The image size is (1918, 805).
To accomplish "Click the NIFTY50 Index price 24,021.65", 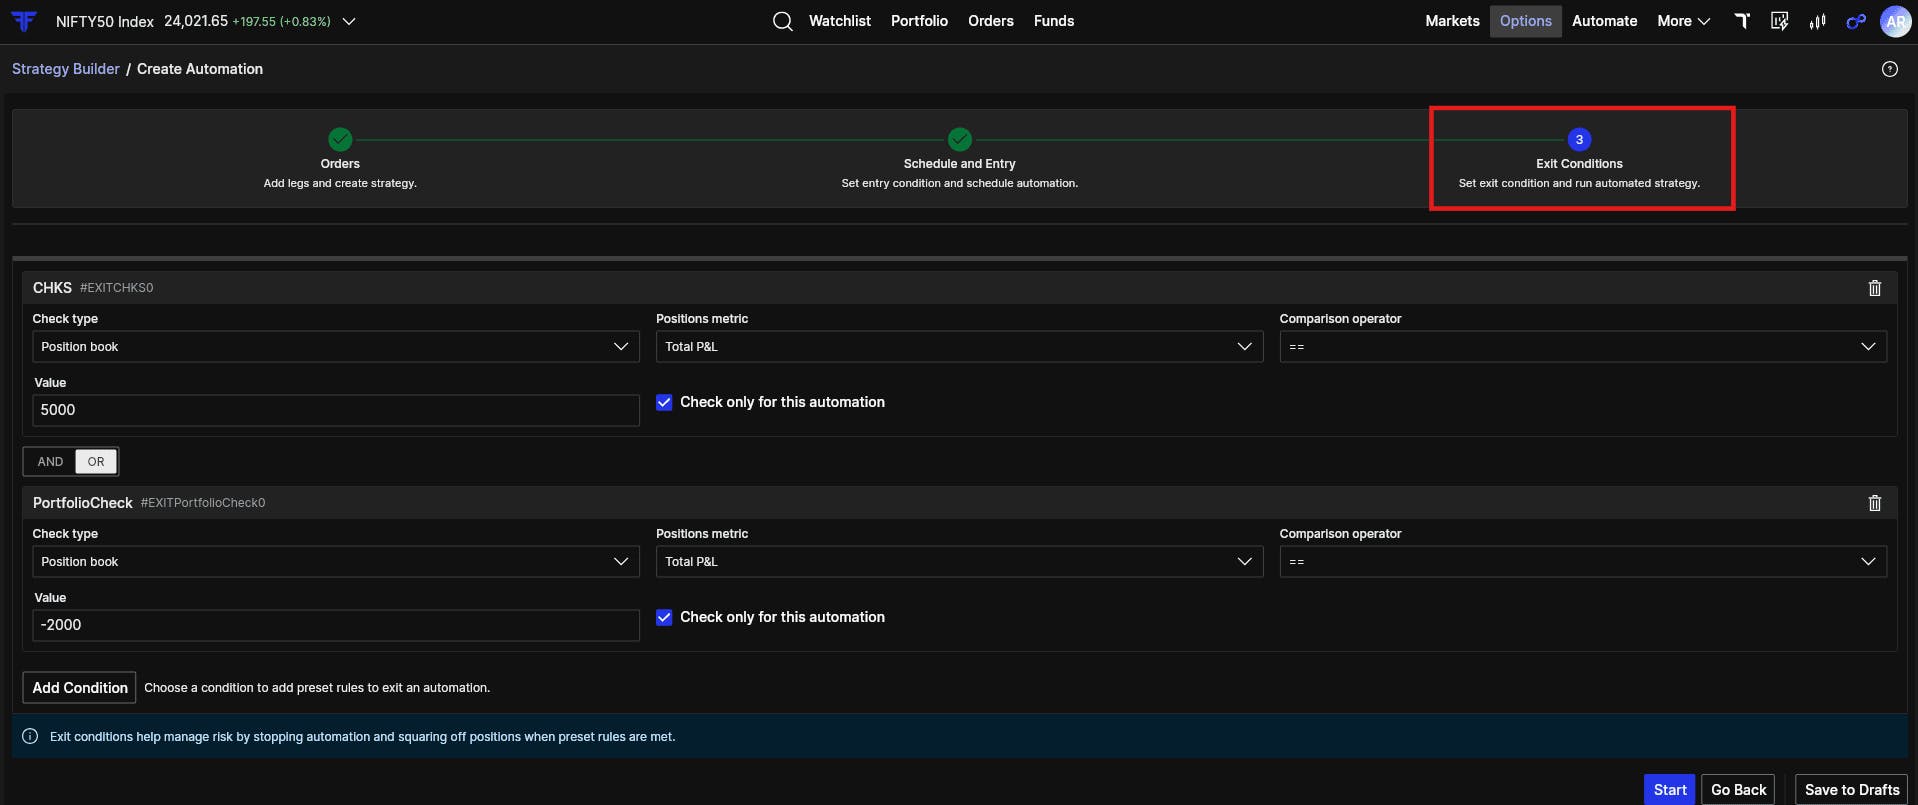I will pyautogui.click(x=196, y=21).
